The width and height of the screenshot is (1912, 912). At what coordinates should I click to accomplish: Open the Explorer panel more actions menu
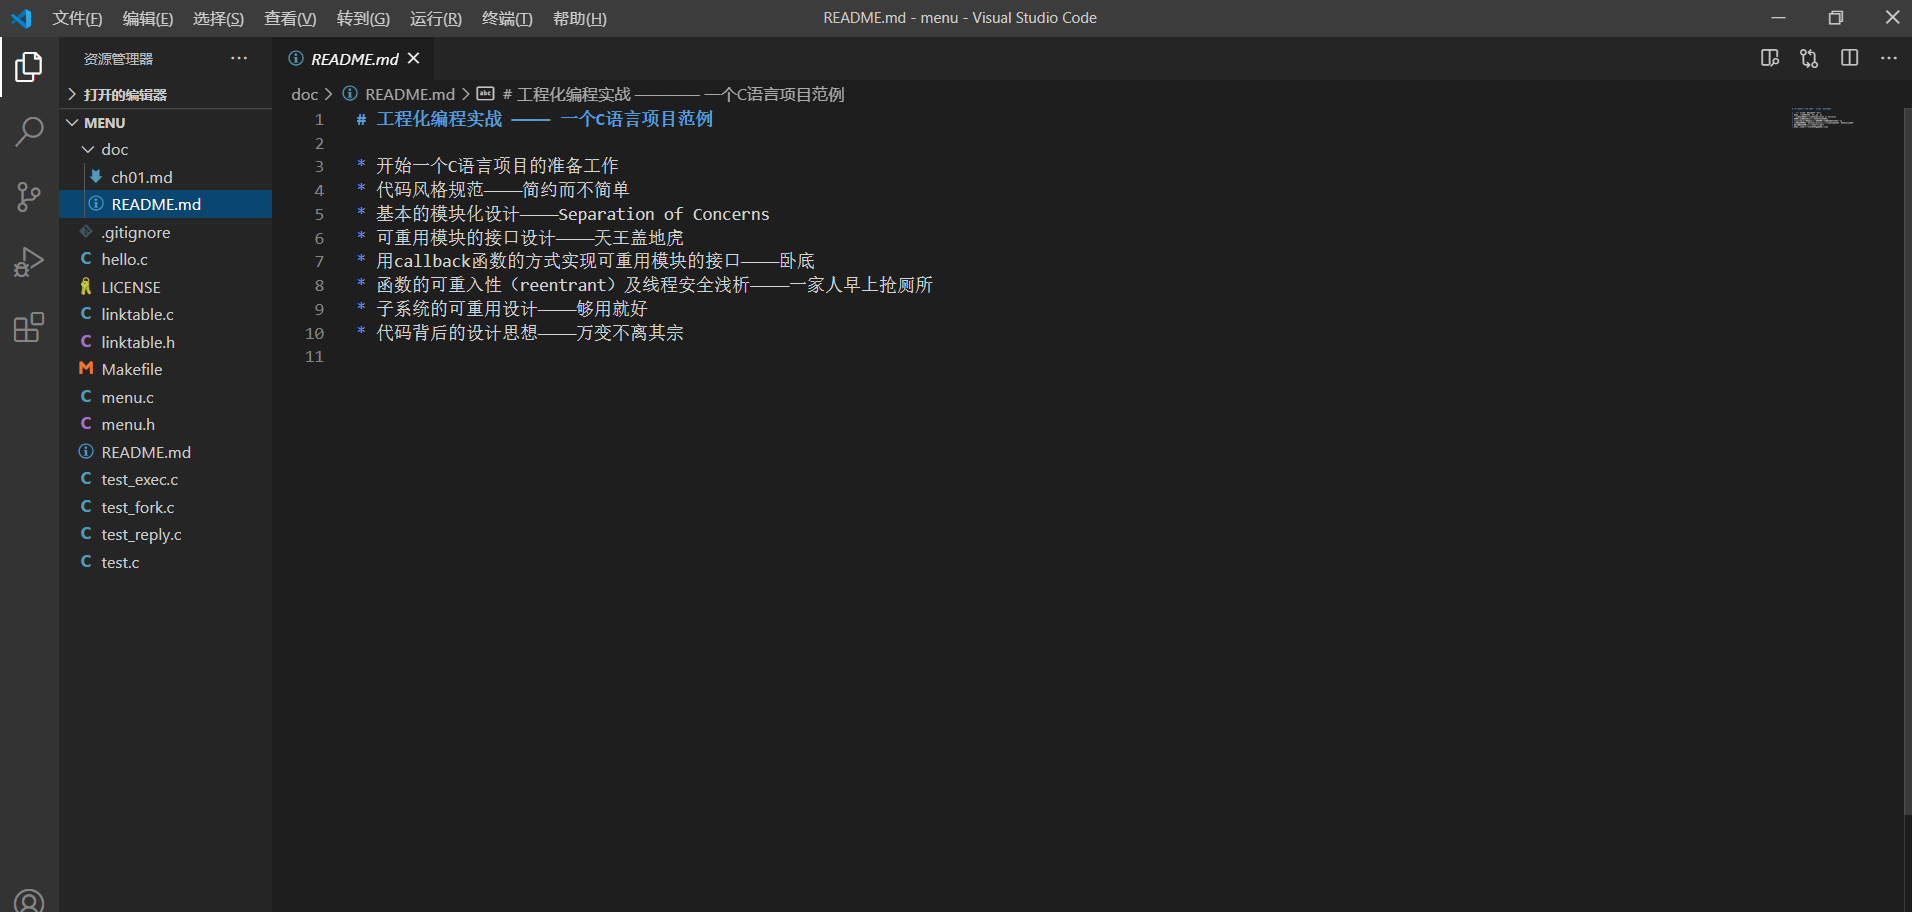(239, 58)
